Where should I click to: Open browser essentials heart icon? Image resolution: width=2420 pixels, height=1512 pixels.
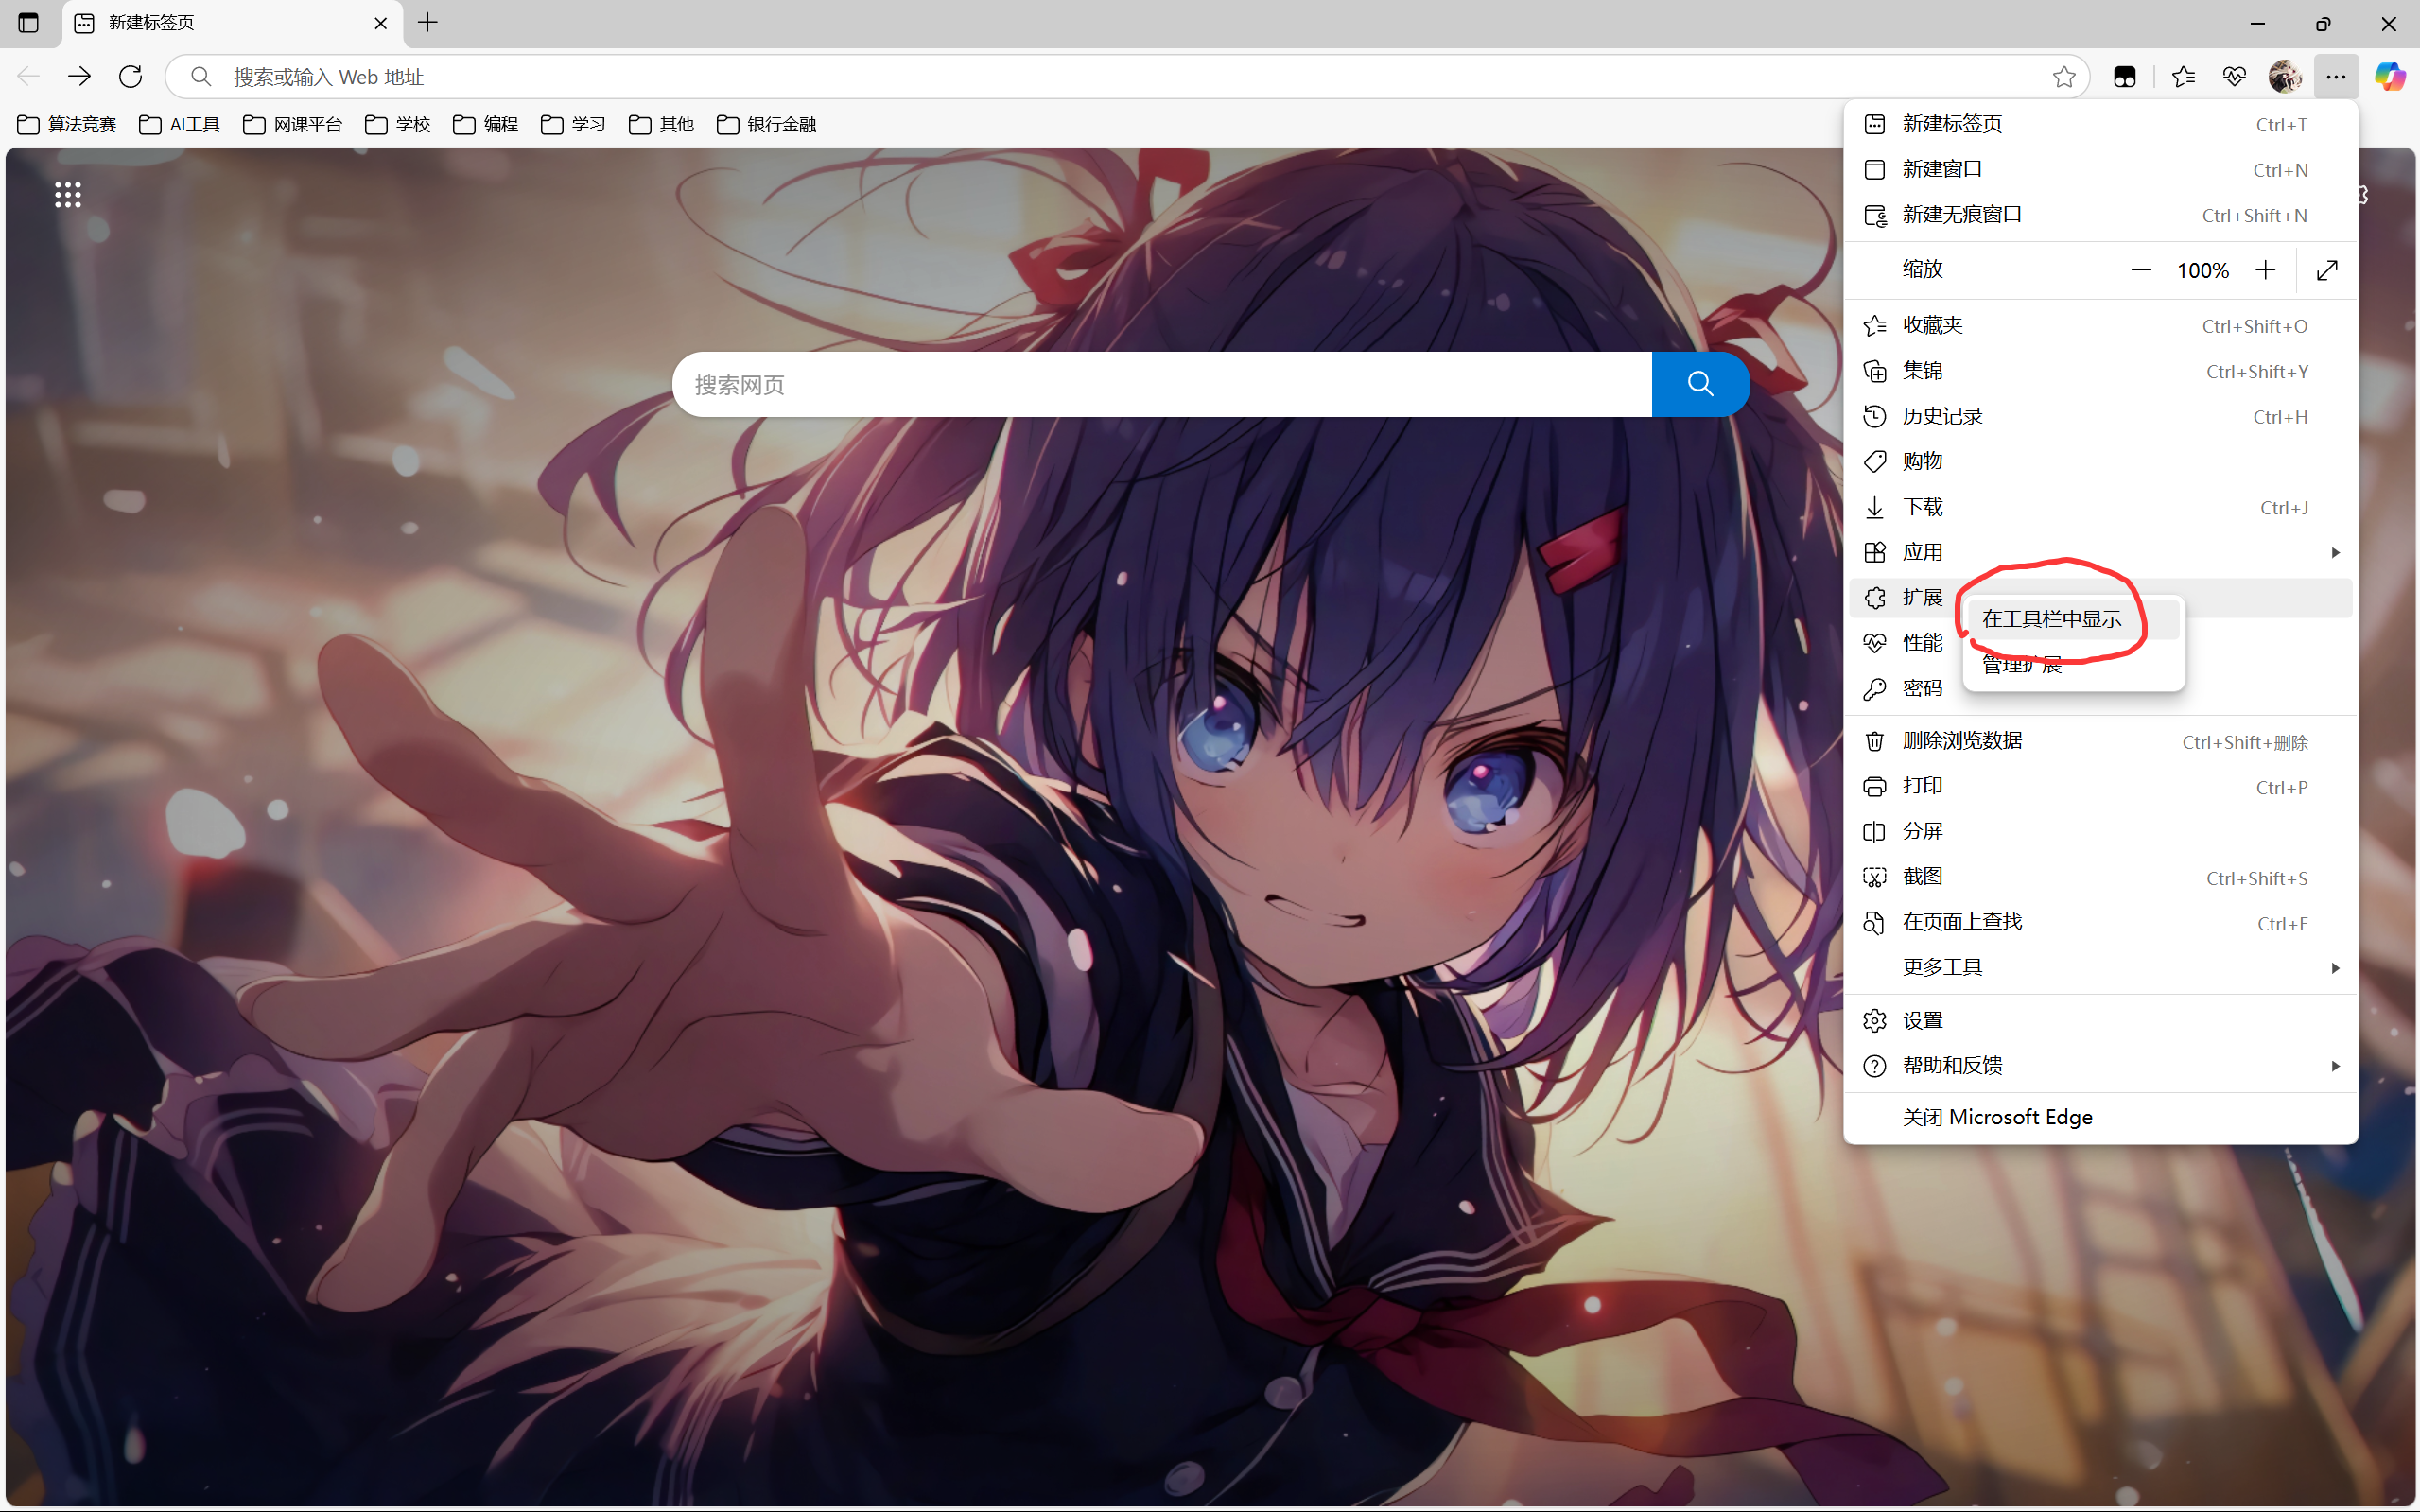[x=2234, y=77]
